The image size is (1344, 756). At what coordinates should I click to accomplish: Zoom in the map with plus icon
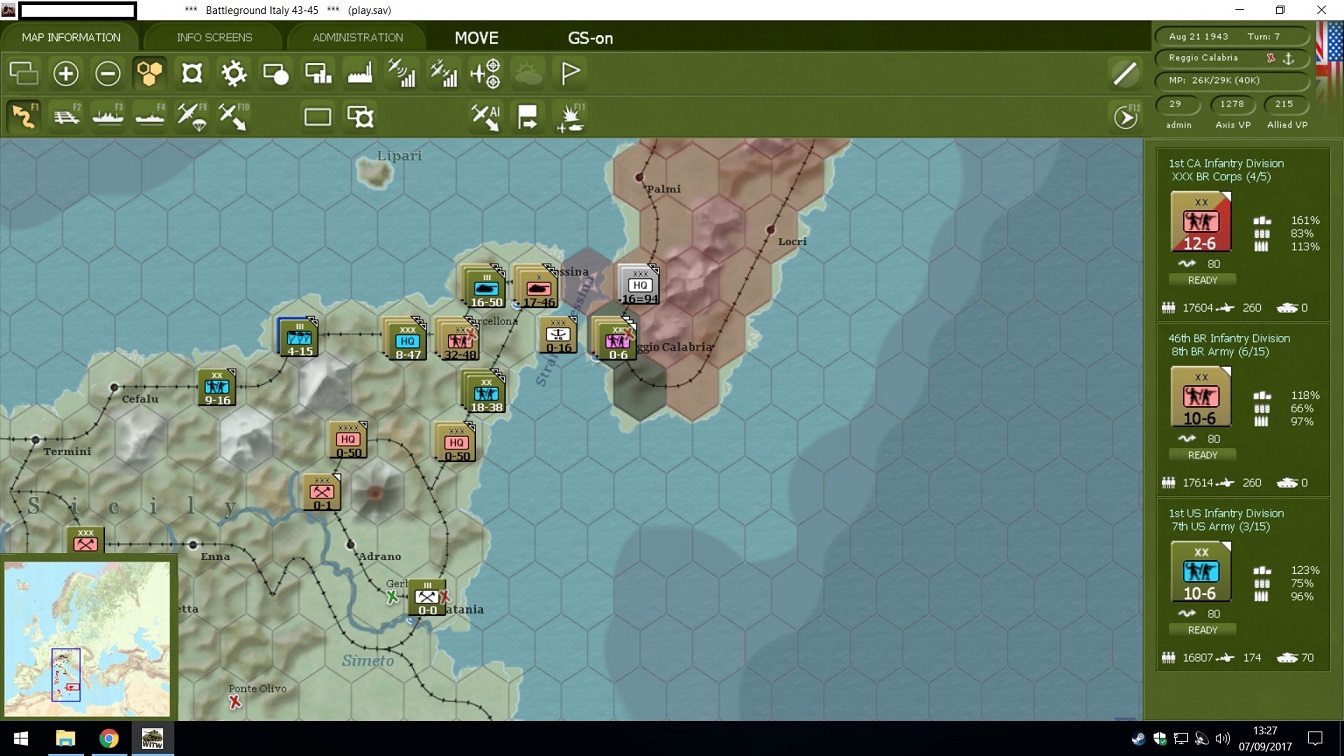click(66, 73)
